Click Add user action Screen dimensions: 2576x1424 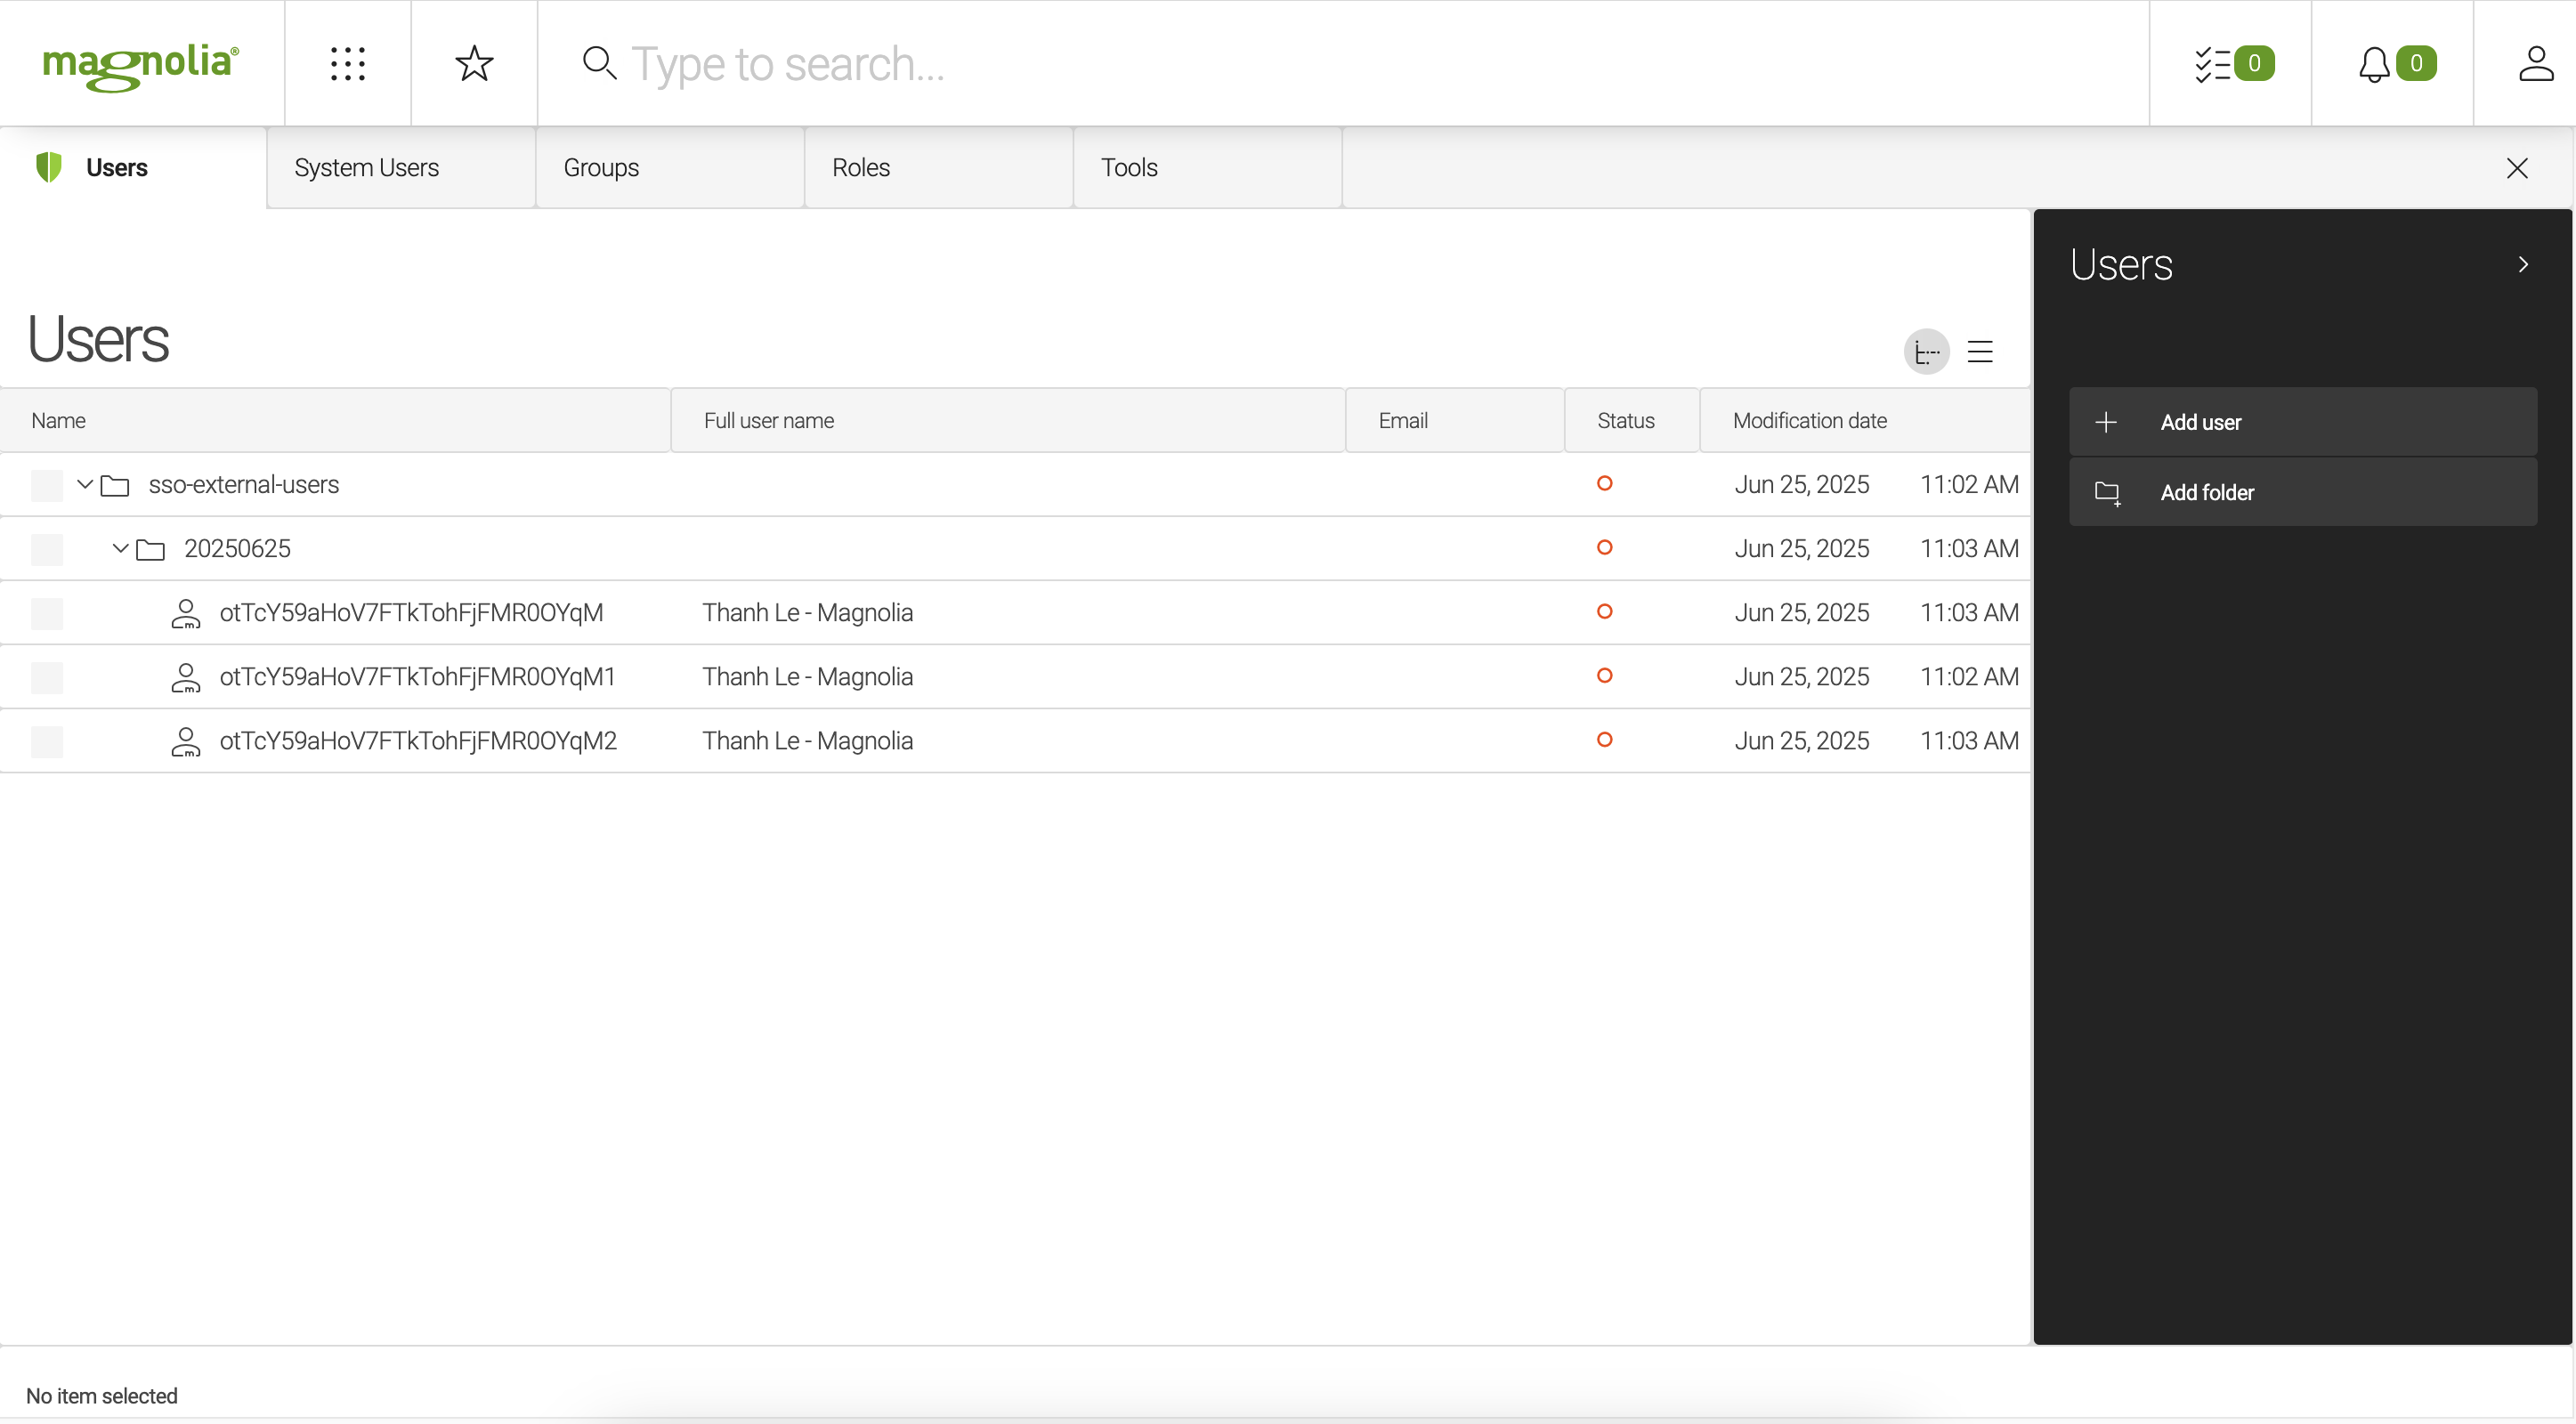tap(2302, 422)
